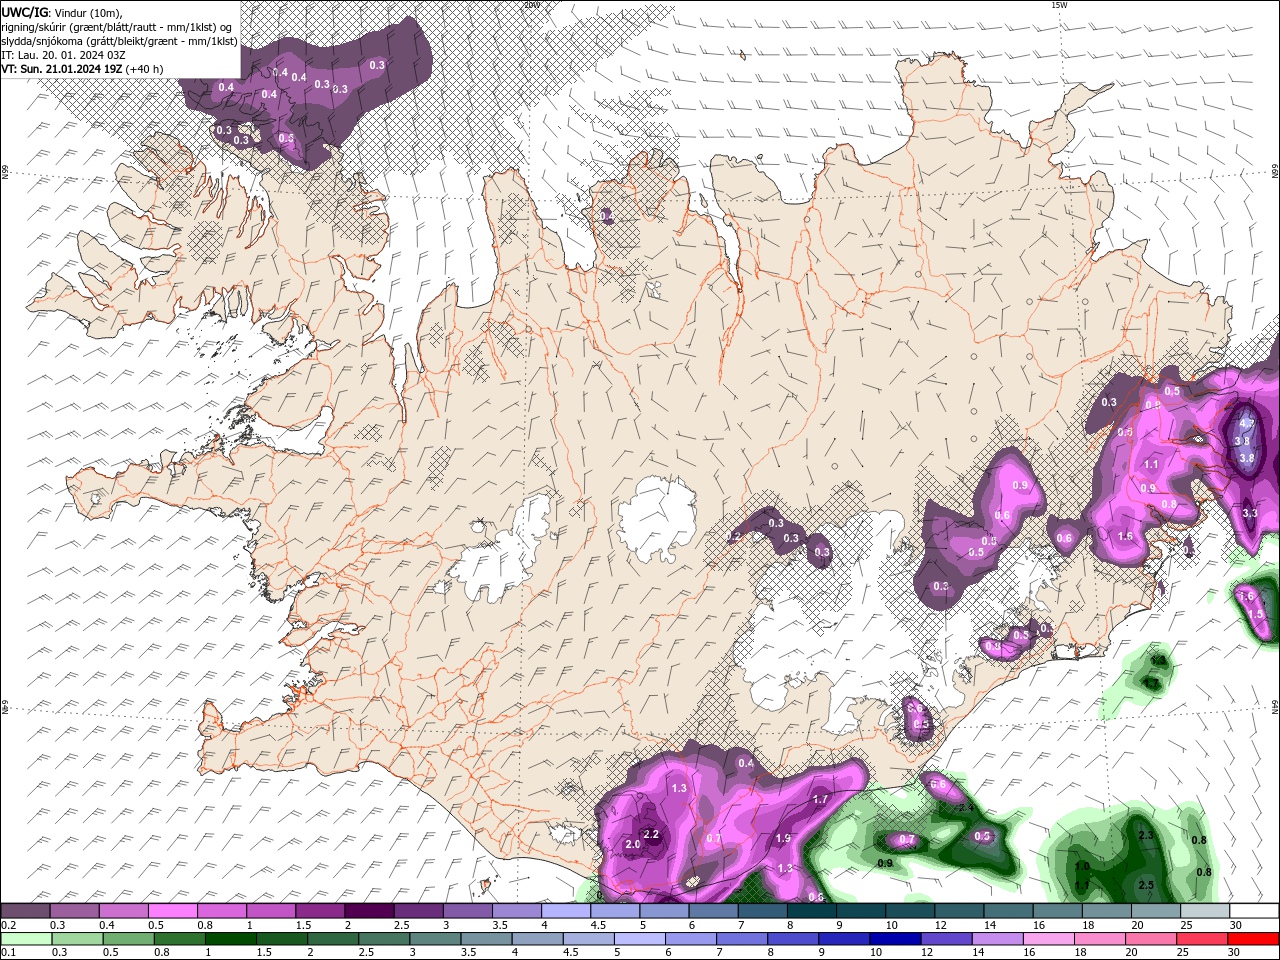The width and height of the screenshot is (1280, 960).
Task: Click the red 30 swatch in the bottom legend row
Action: click(x=1254, y=939)
